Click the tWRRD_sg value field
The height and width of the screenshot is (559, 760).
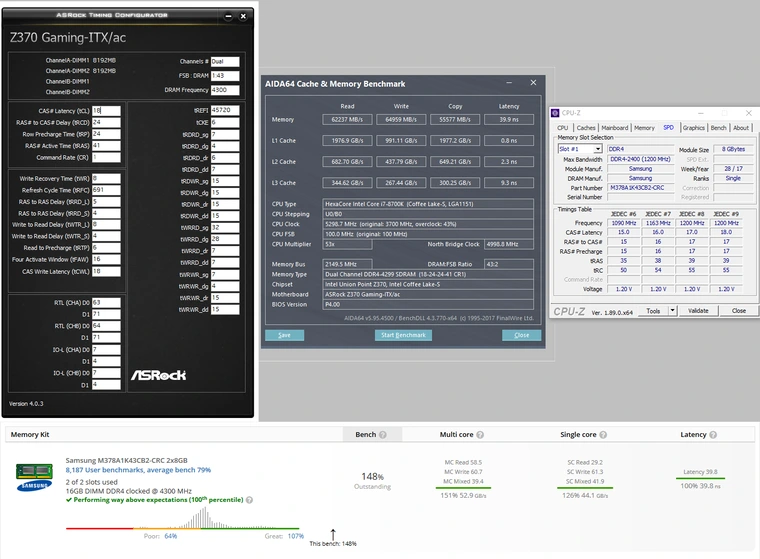[x=225, y=227]
